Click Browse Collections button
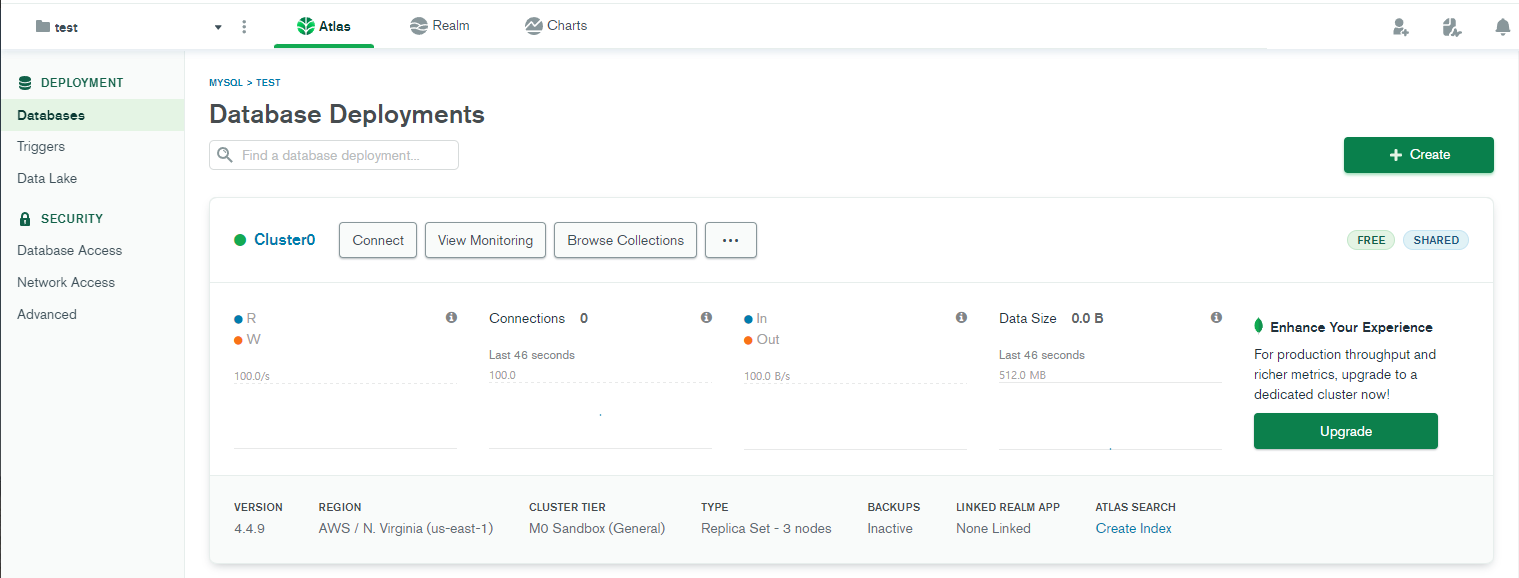1519x578 pixels. point(625,240)
